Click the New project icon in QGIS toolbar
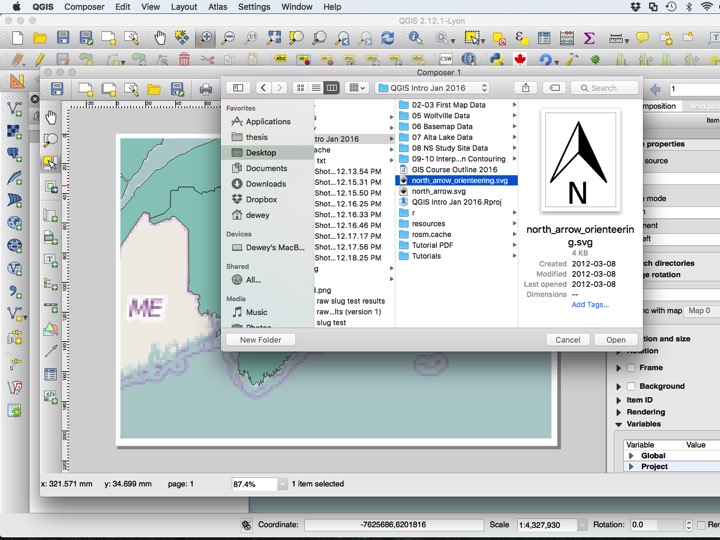 pyautogui.click(x=17, y=38)
